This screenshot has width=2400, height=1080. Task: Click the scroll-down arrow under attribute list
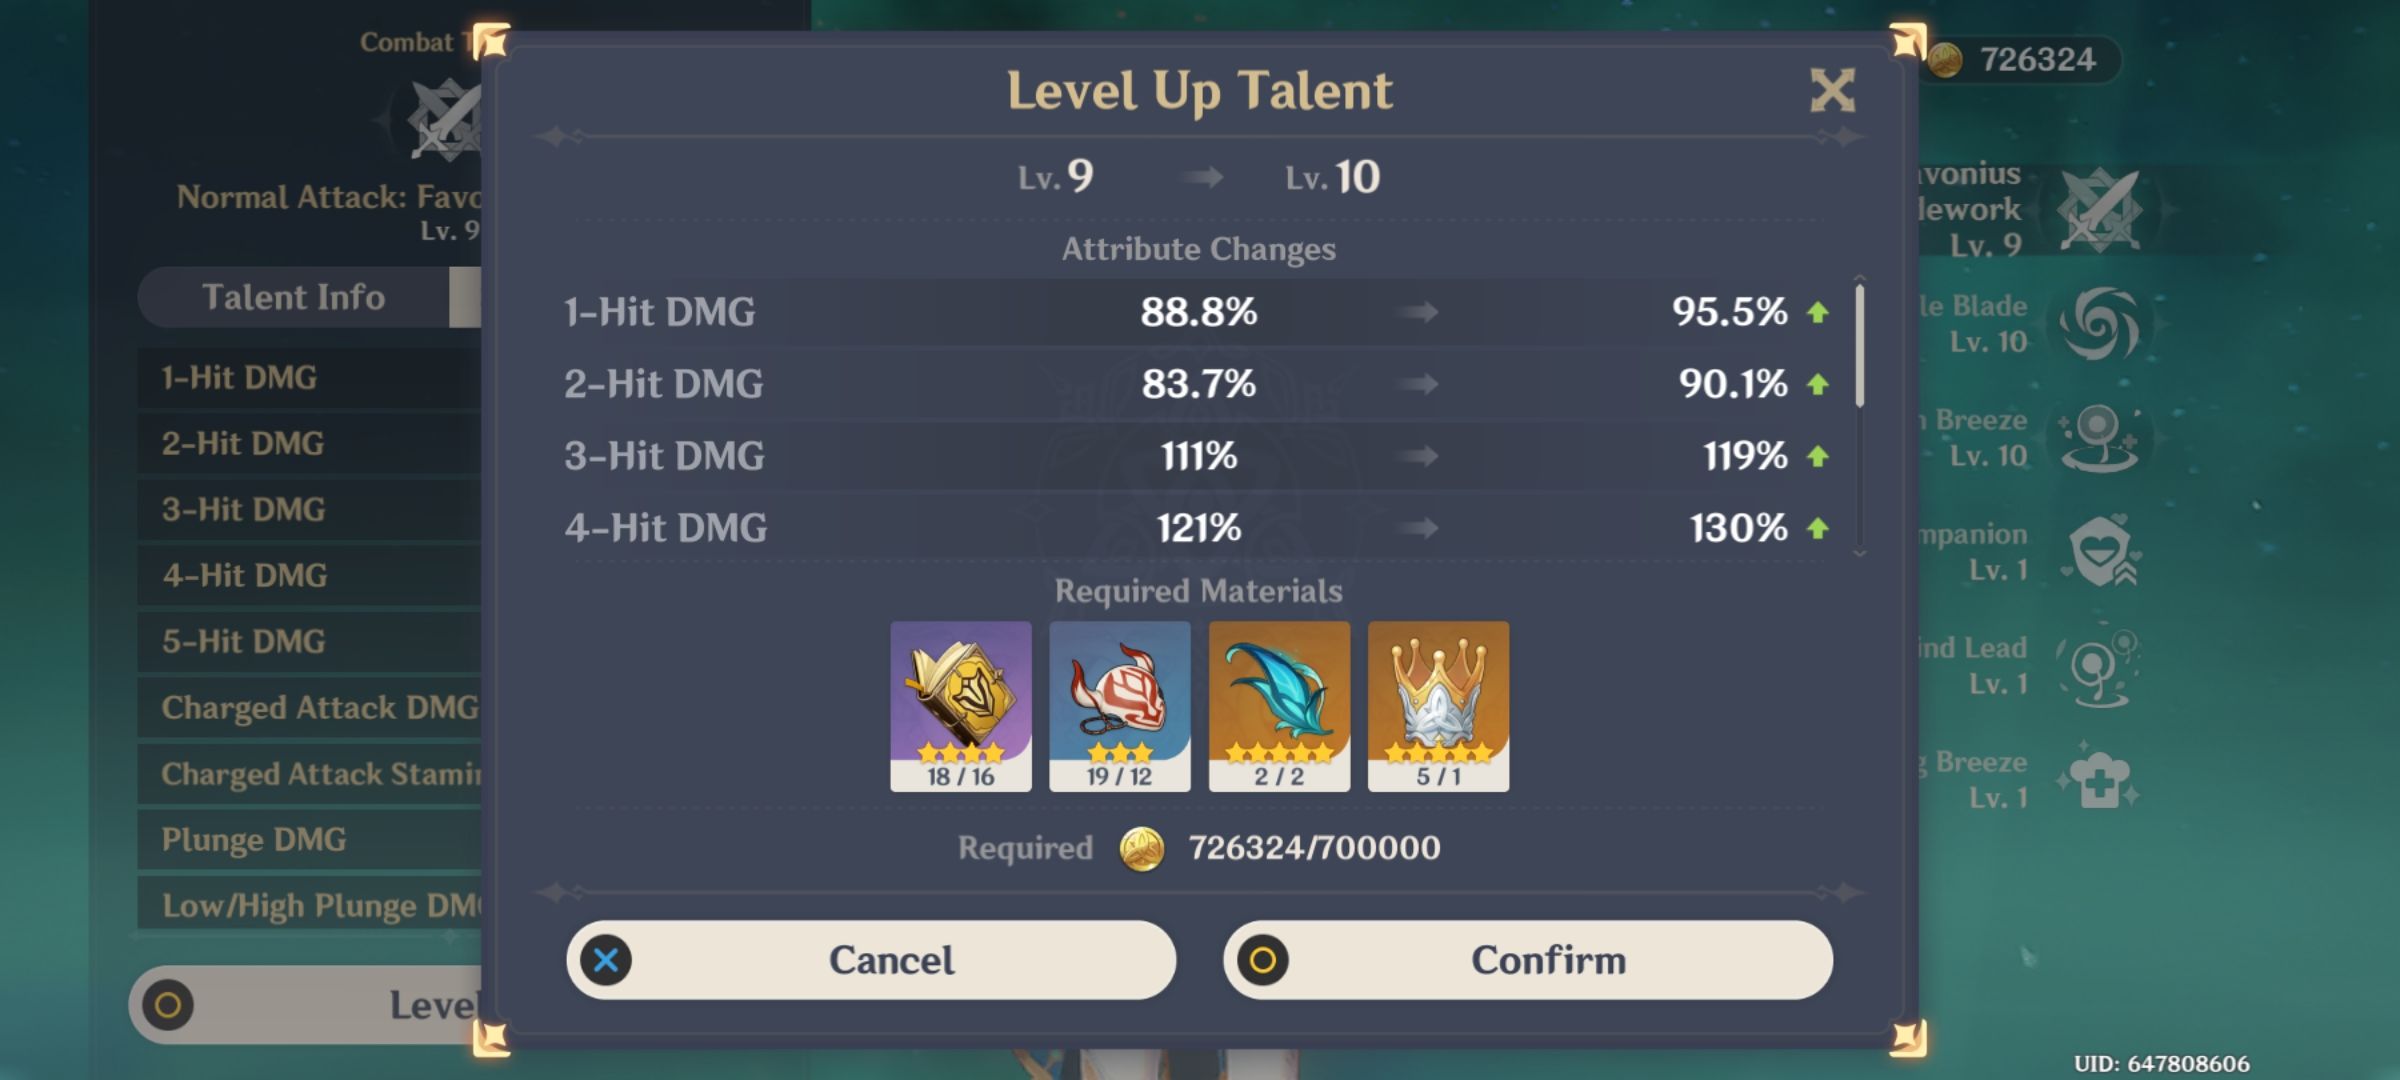(x=1860, y=552)
